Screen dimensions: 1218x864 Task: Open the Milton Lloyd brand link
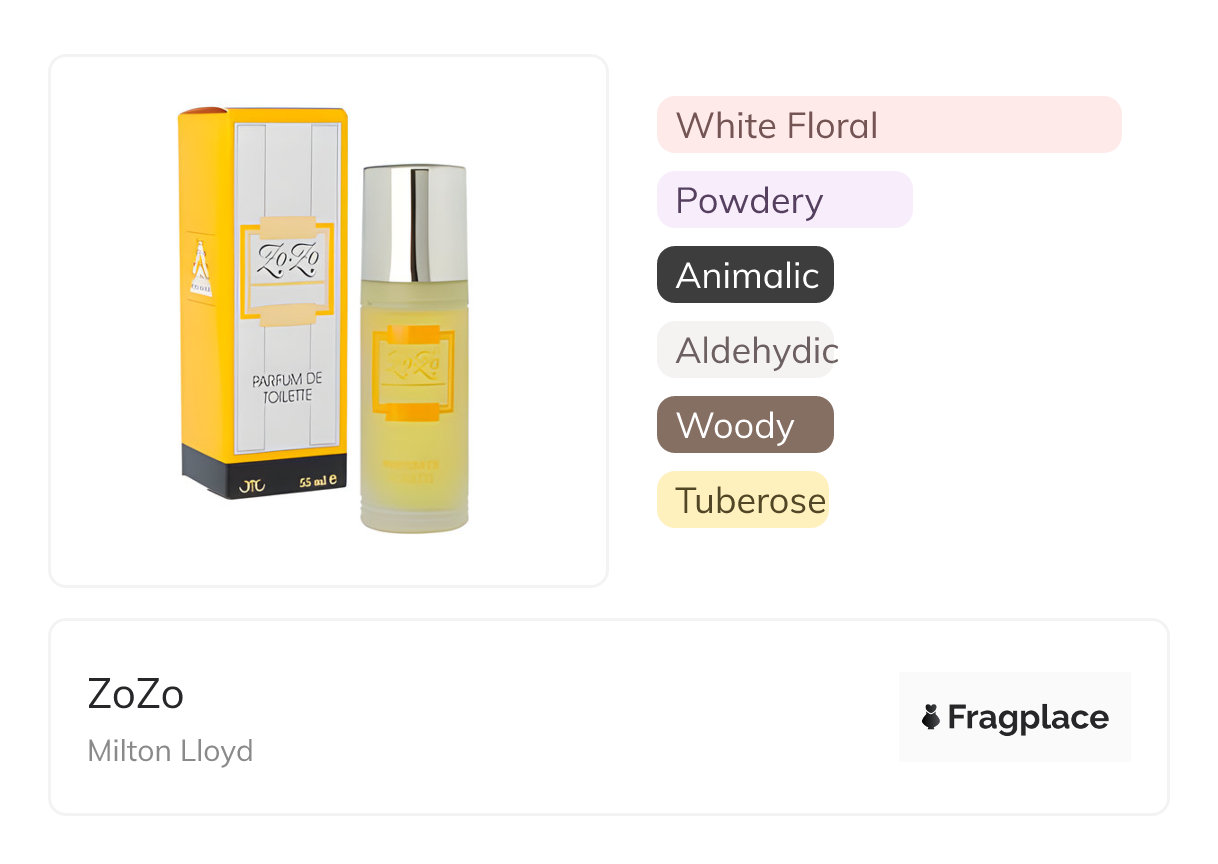point(170,750)
